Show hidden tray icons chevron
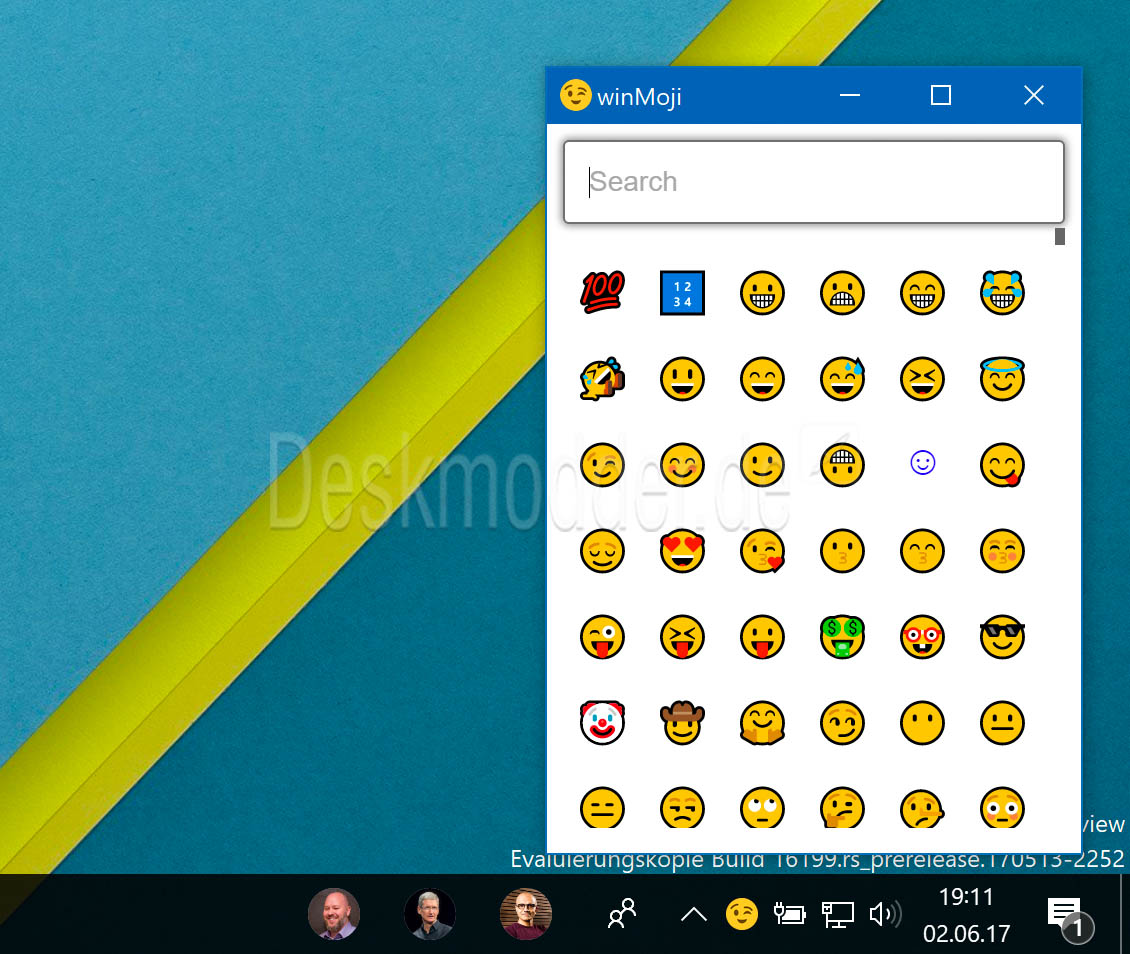 click(x=693, y=914)
